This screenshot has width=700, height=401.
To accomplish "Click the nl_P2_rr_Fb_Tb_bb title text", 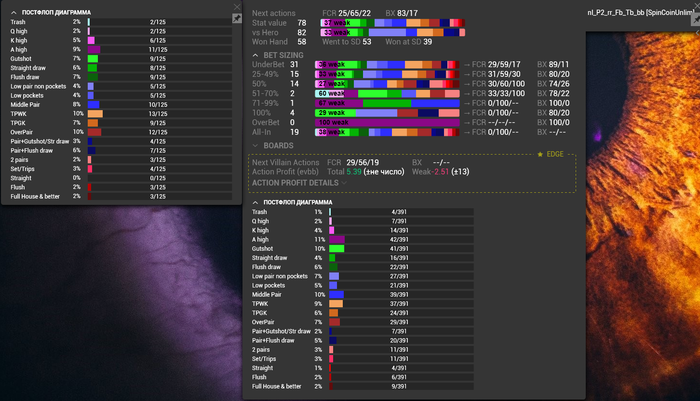I will point(641,13).
